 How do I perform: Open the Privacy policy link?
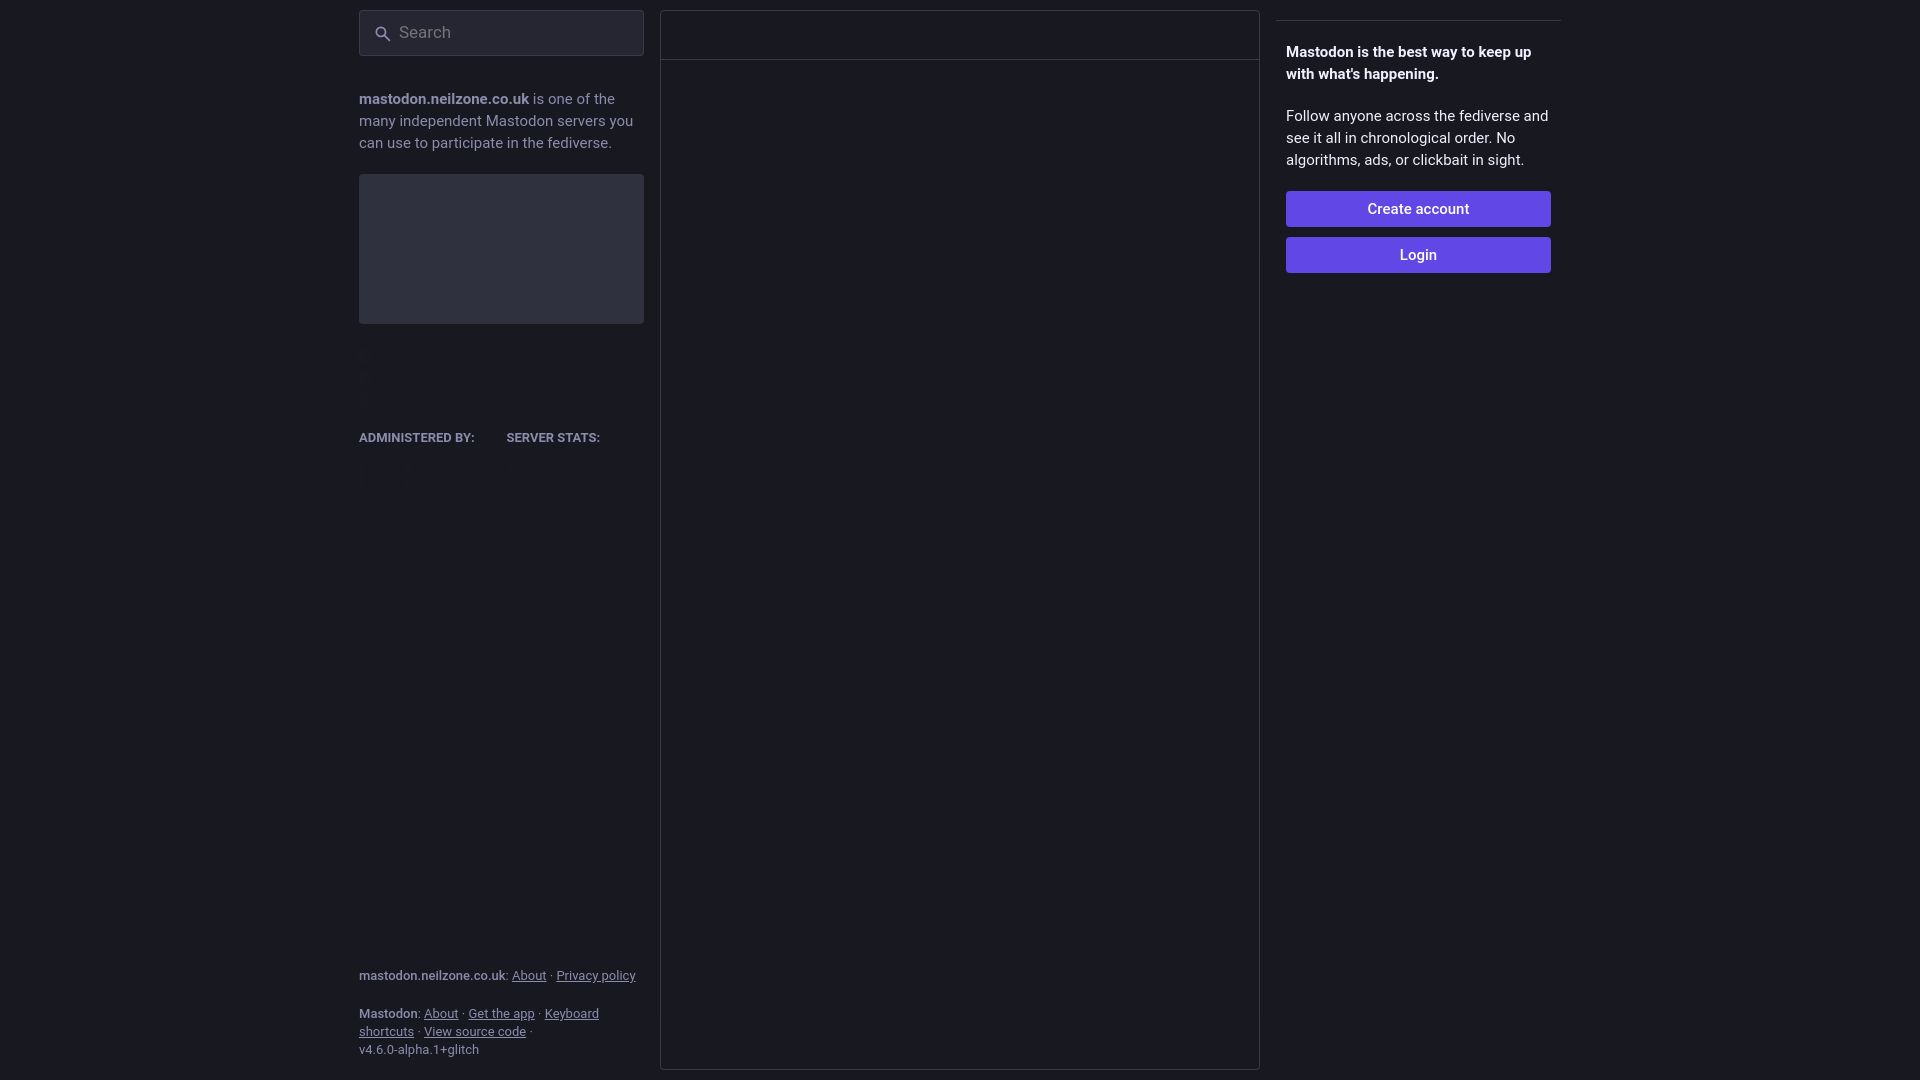click(x=596, y=976)
